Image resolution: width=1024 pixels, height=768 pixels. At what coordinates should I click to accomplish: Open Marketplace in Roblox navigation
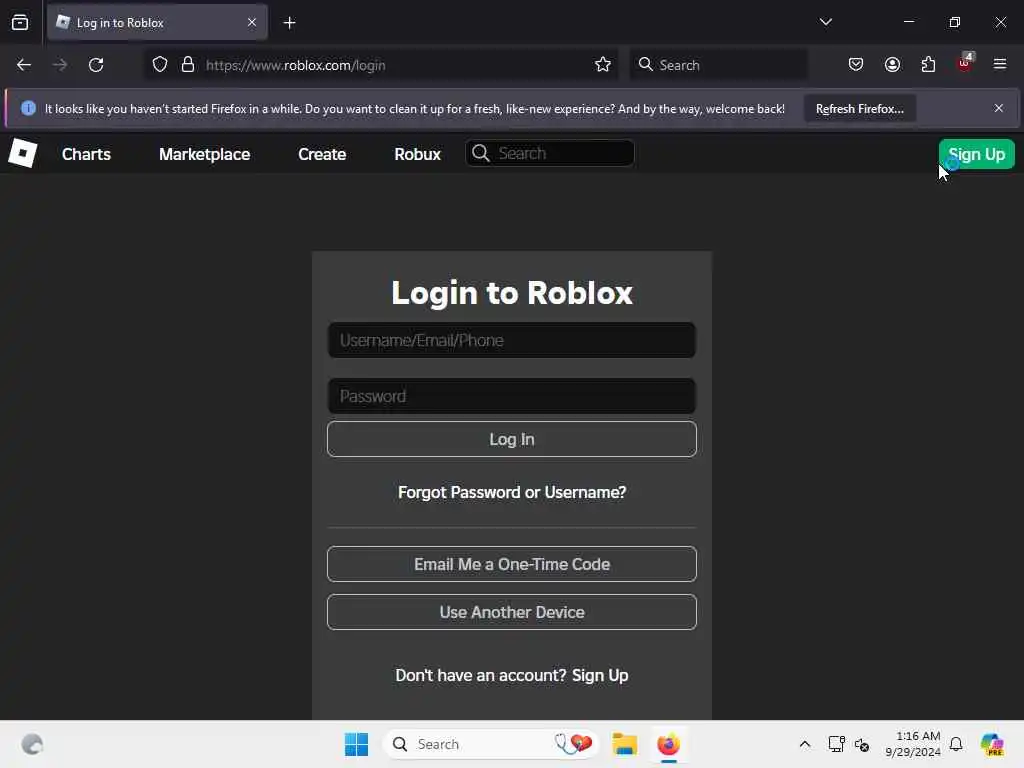pos(204,155)
